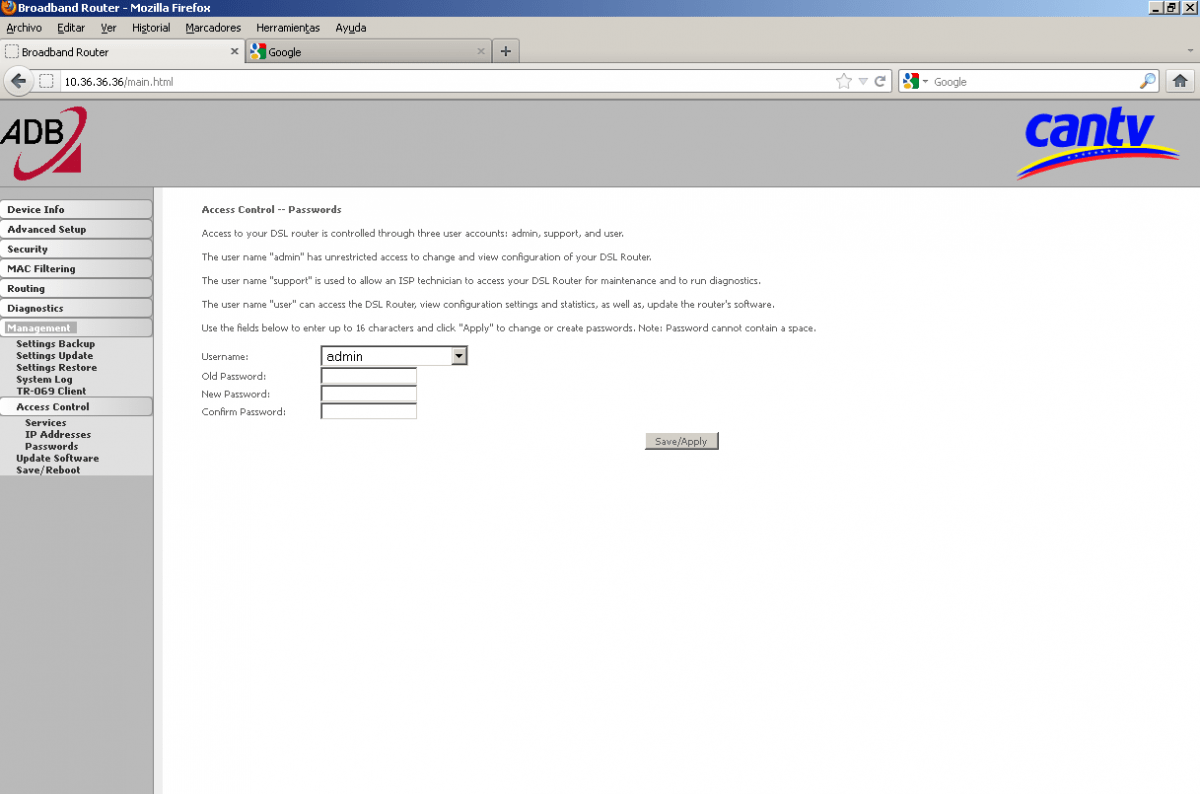Image resolution: width=1200 pixels, height=794 pixels.
Task: Open Settings Update in the sidebar
Action: (x=54, y=356)
